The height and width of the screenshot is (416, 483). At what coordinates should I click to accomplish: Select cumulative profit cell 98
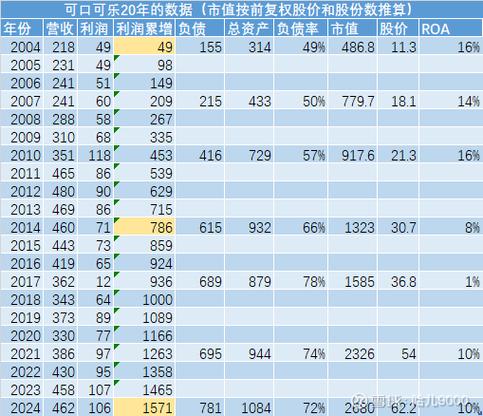144,64
